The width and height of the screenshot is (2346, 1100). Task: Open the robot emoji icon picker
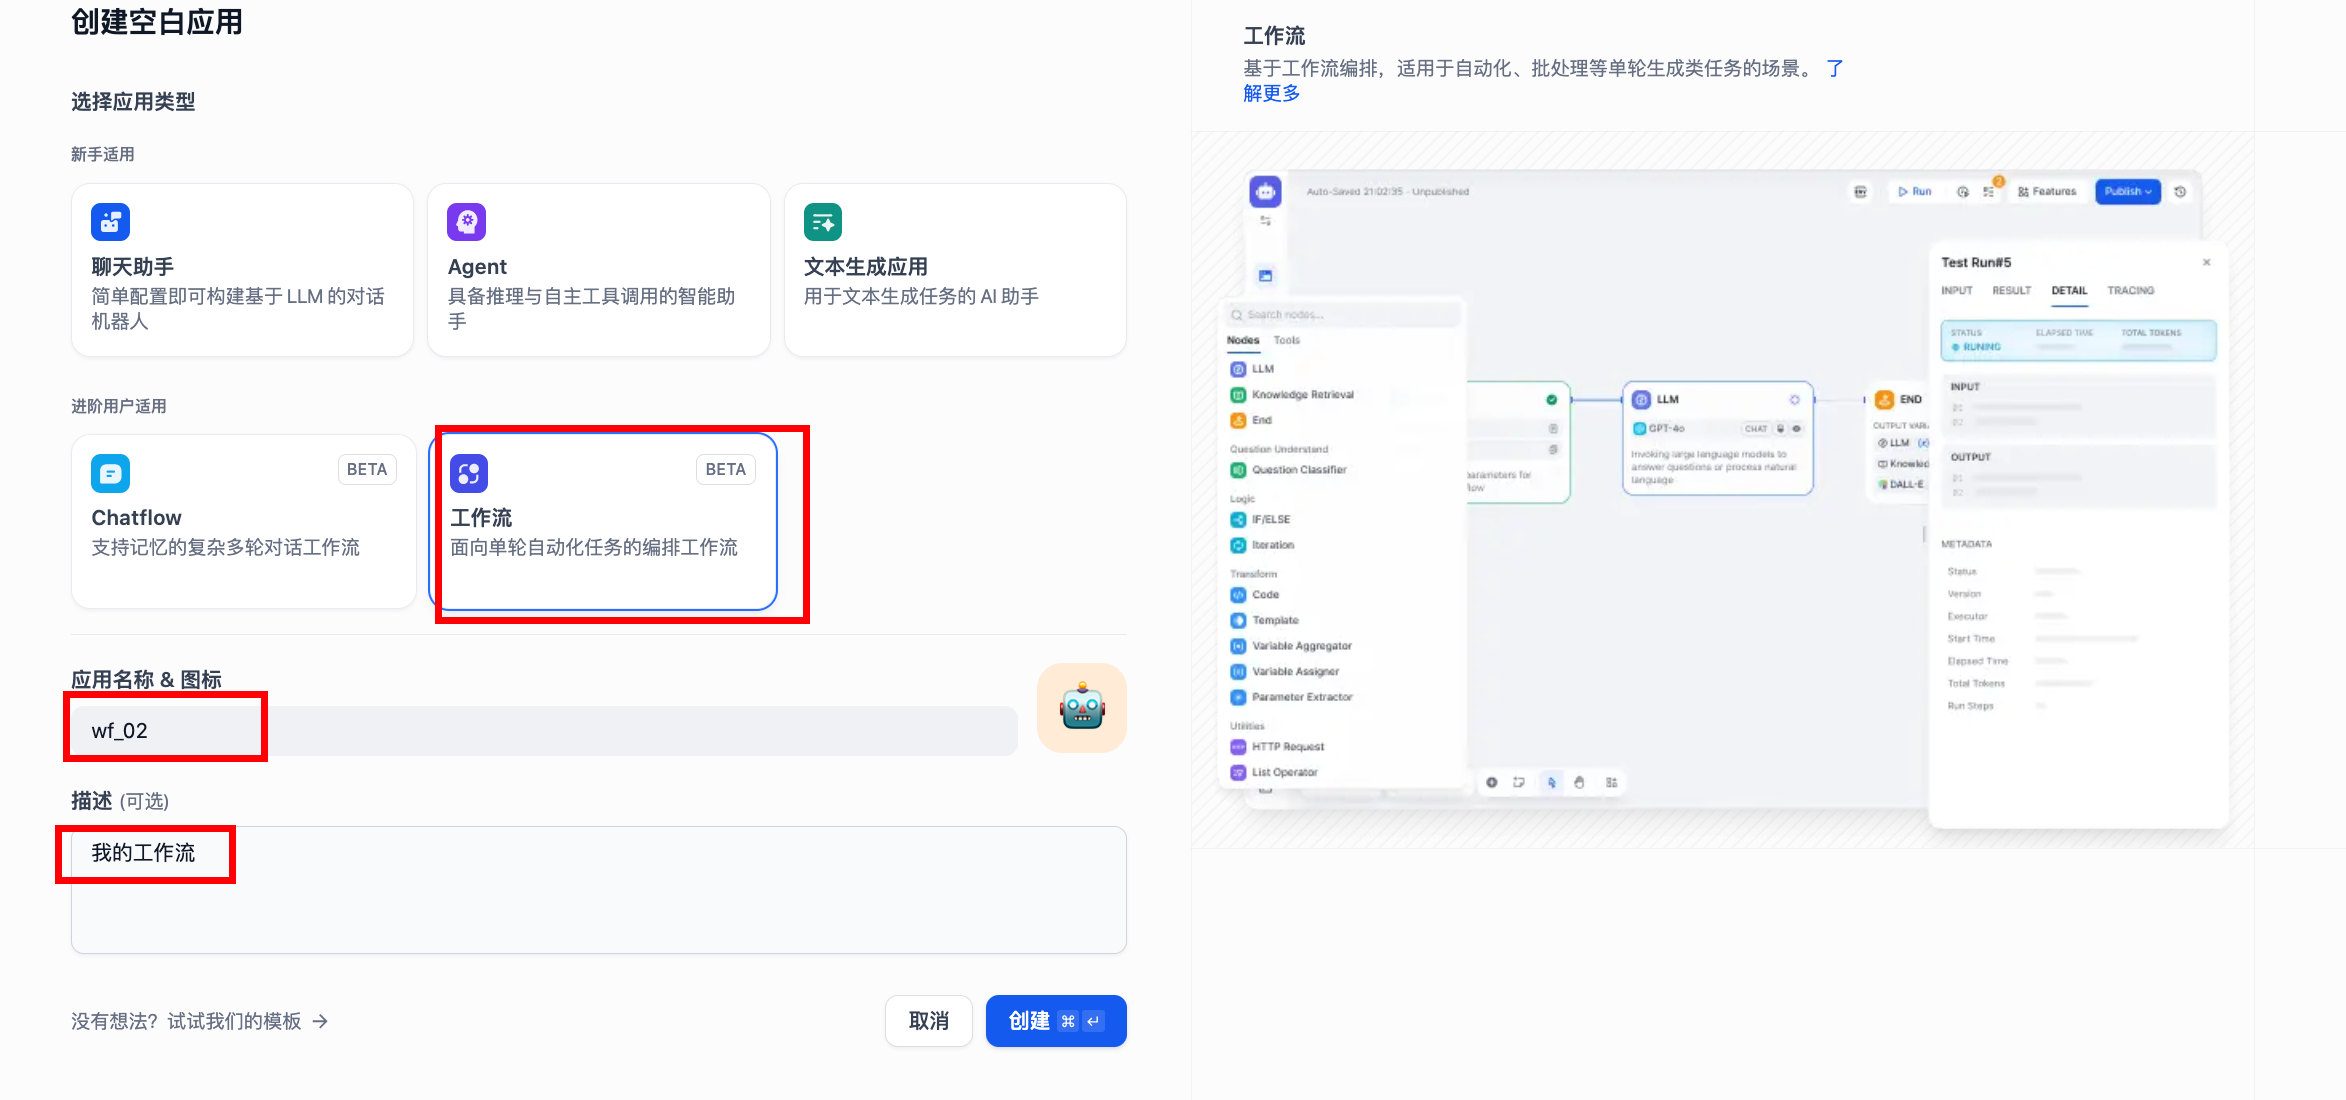click(1082, 708)
